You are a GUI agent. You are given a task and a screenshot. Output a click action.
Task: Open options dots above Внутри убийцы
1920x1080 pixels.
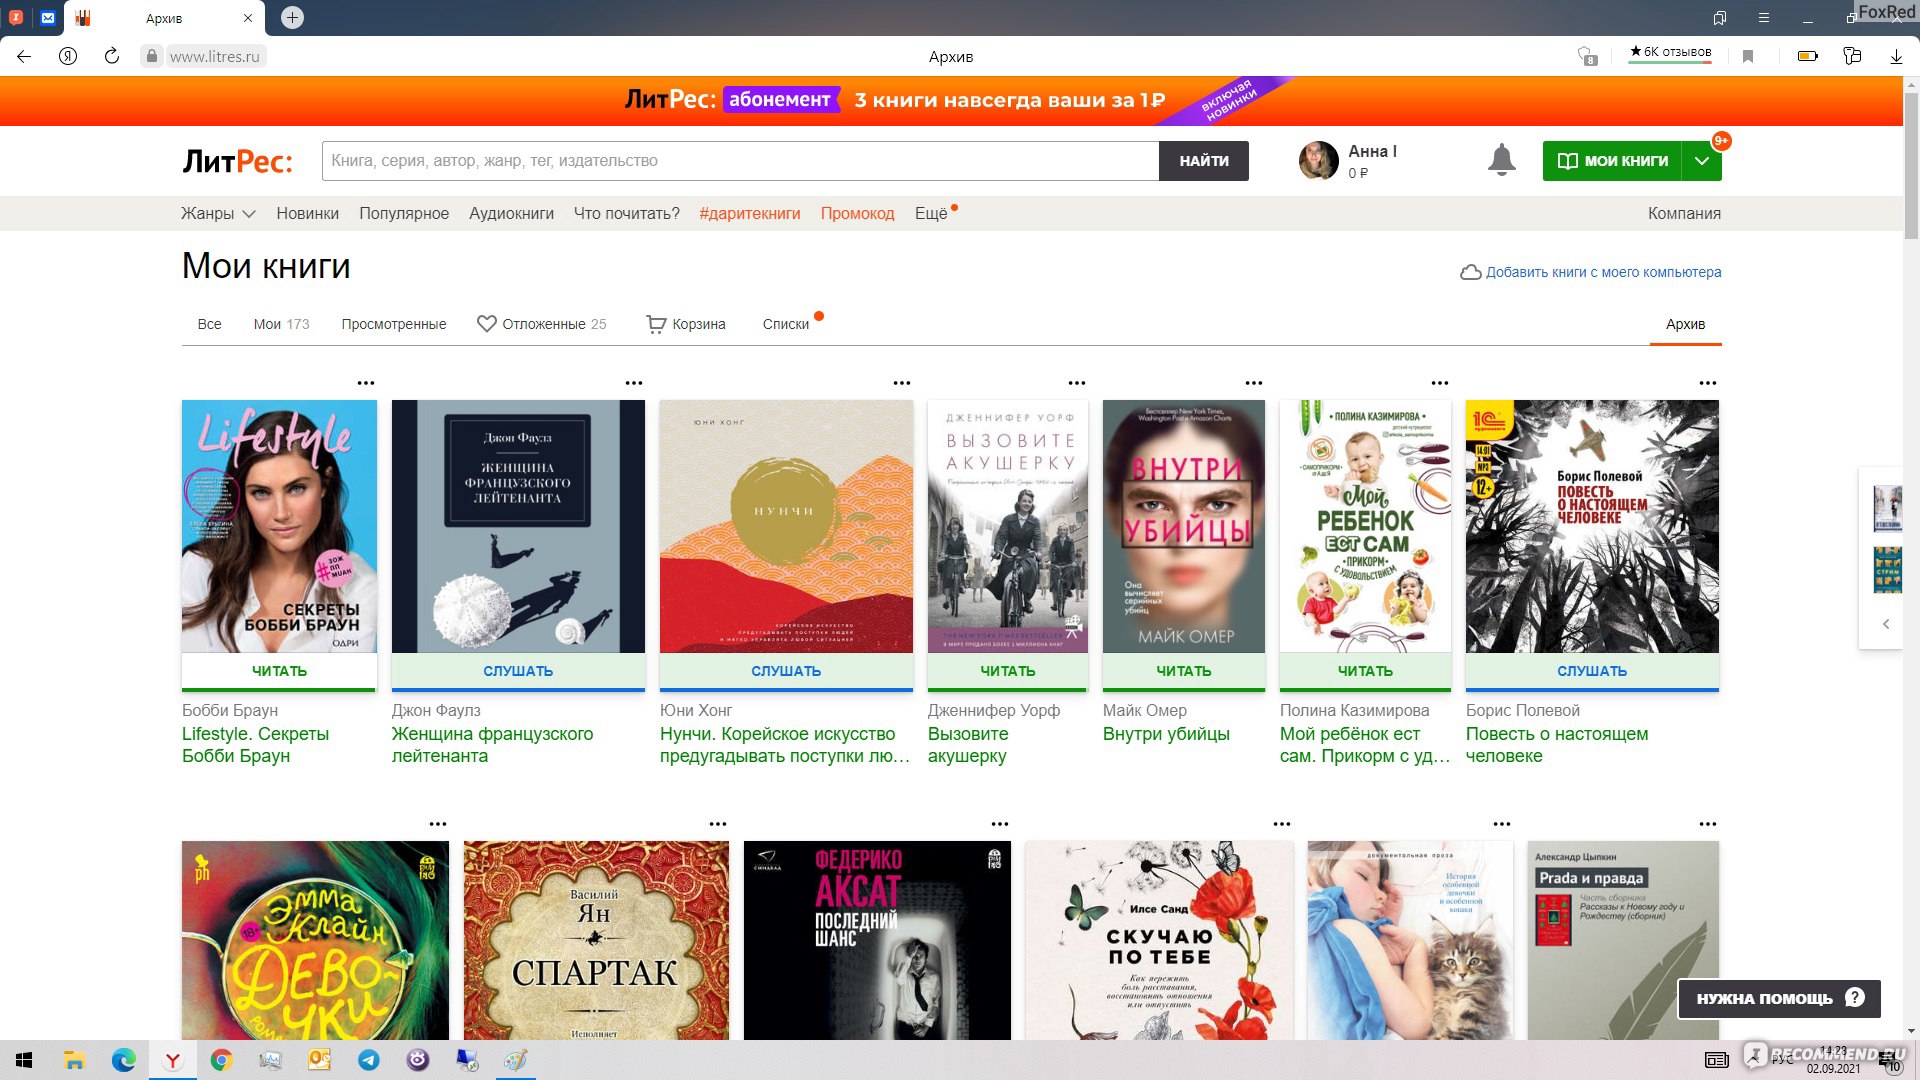1254,383
